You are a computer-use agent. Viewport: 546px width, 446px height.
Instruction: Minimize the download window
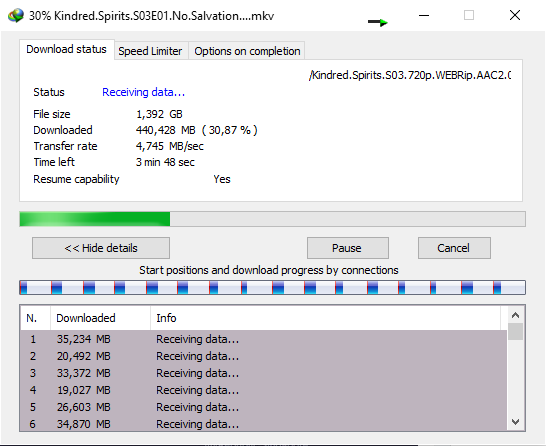click(424, 15)
